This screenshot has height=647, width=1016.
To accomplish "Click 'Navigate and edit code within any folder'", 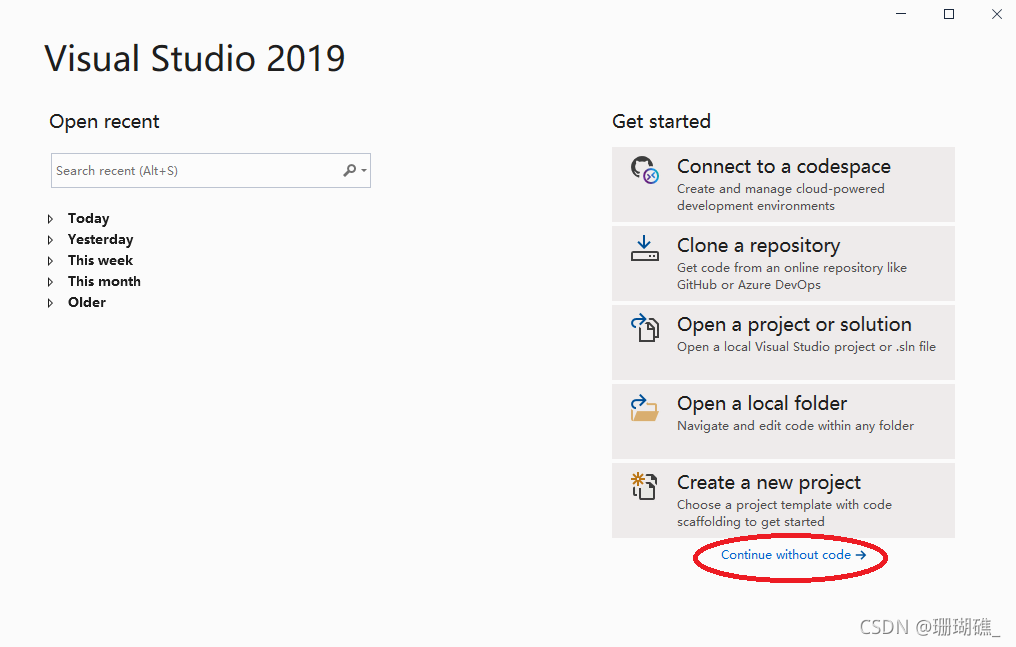I will pos(796,426).
